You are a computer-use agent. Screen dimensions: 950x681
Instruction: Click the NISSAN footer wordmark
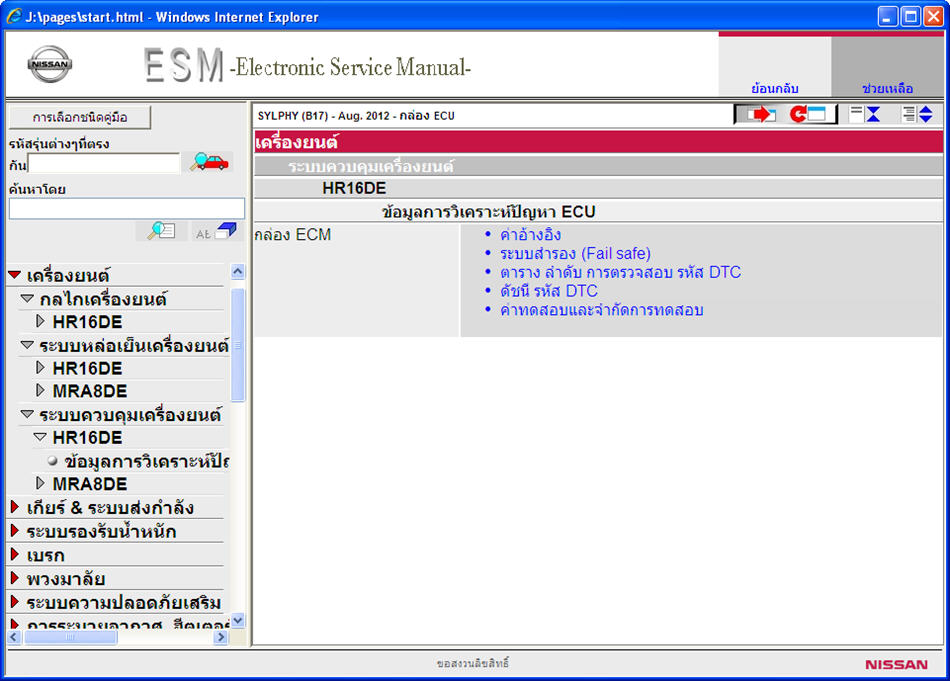896,665
